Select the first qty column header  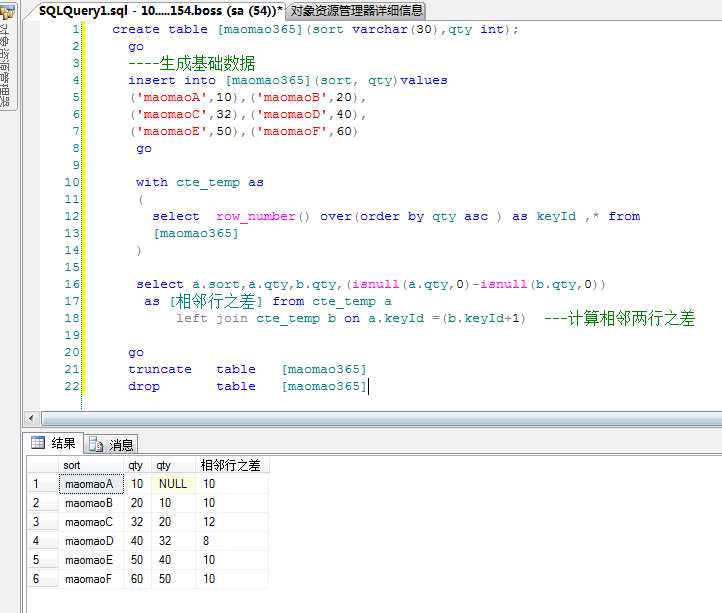pyautogui.click(x=137, y=465)
